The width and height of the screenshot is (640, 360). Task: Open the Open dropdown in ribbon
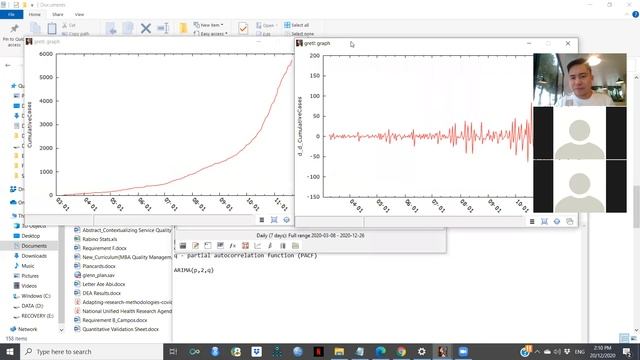[267, 25]
